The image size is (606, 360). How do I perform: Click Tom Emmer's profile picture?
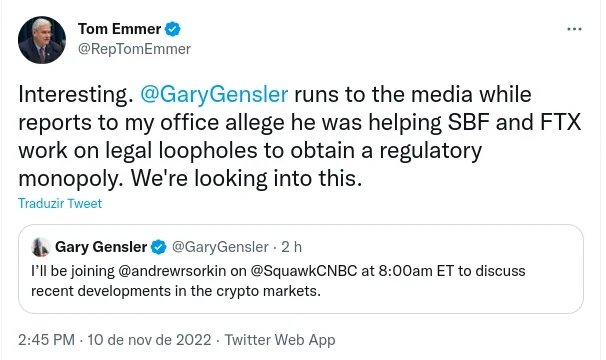[42, 40]
